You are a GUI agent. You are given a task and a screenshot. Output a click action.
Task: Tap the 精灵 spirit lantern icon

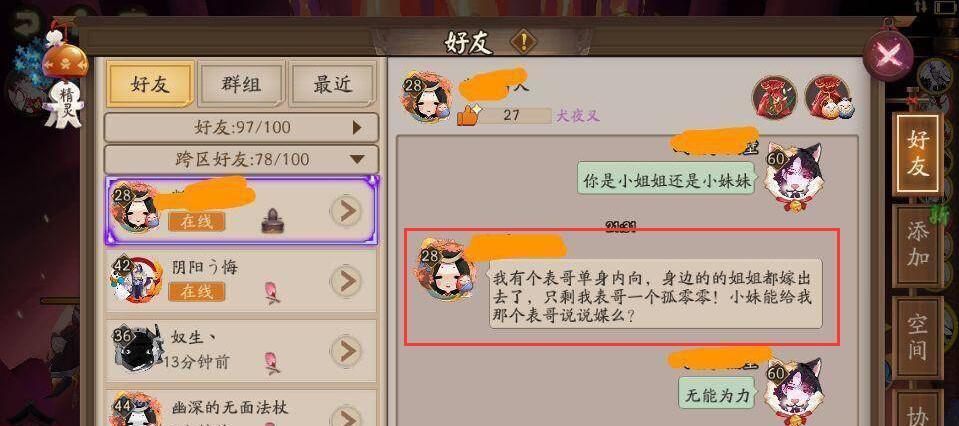tap(65, 83)
